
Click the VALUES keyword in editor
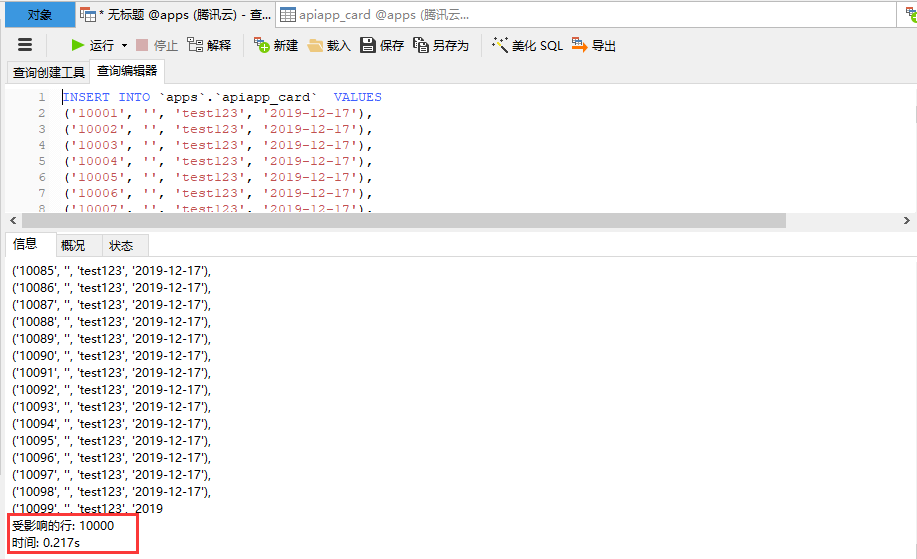357,97
